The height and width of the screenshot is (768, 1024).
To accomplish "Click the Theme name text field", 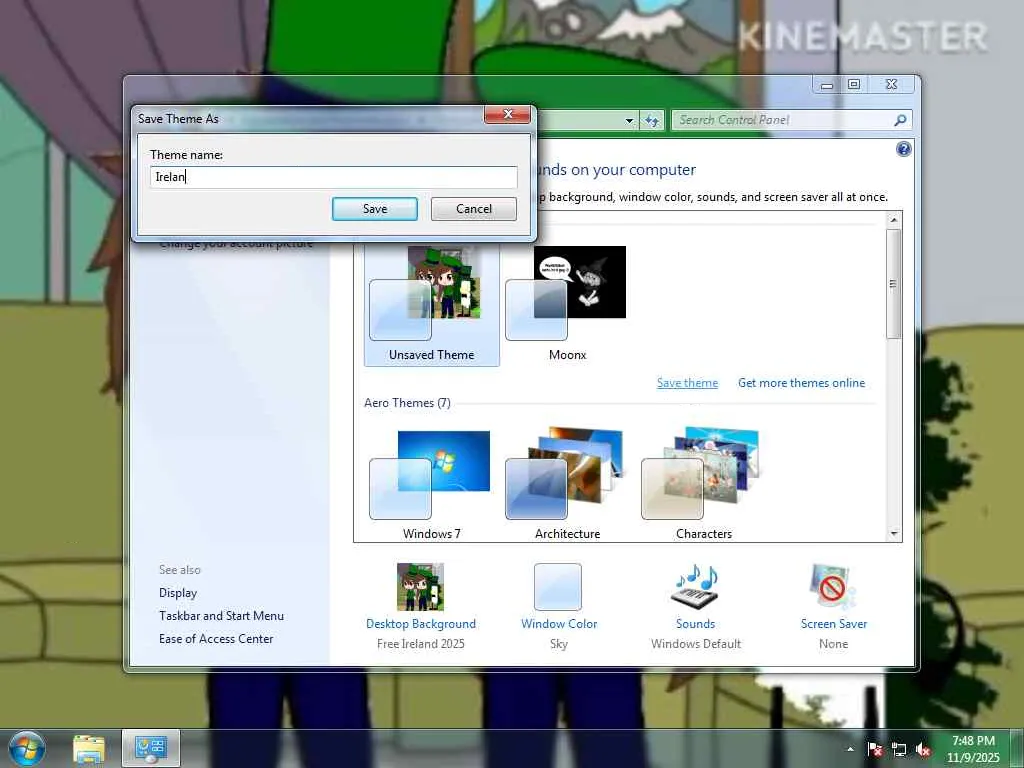I will (x=333, y=177).
